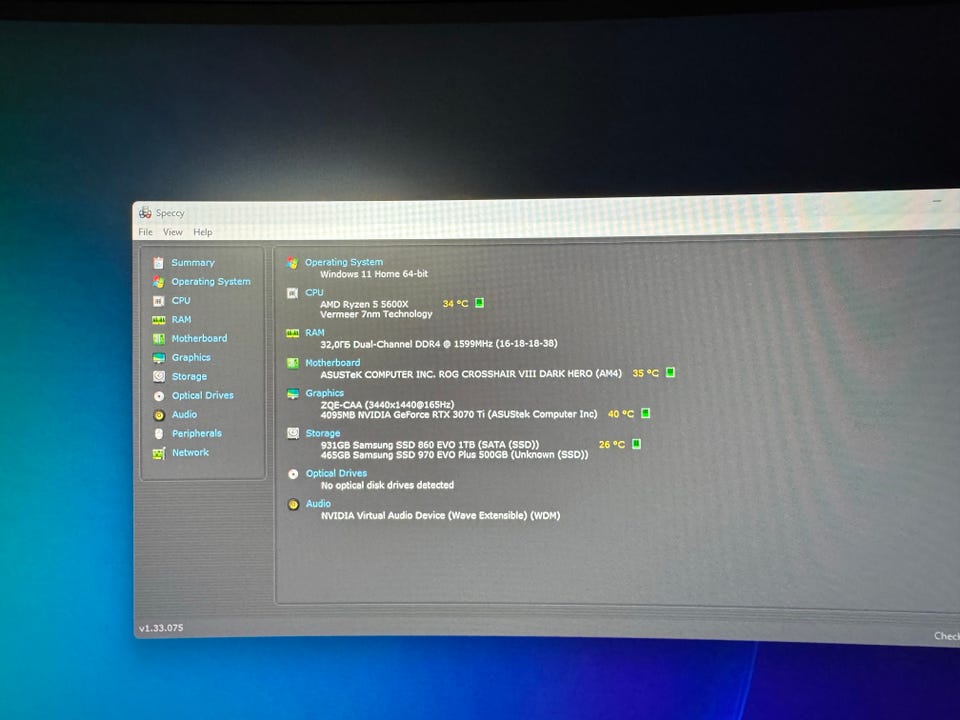Screen dimensions: 960x720
Task: Select the AMD Ryzen 5 5600X text
Action: tap(364, 304)
